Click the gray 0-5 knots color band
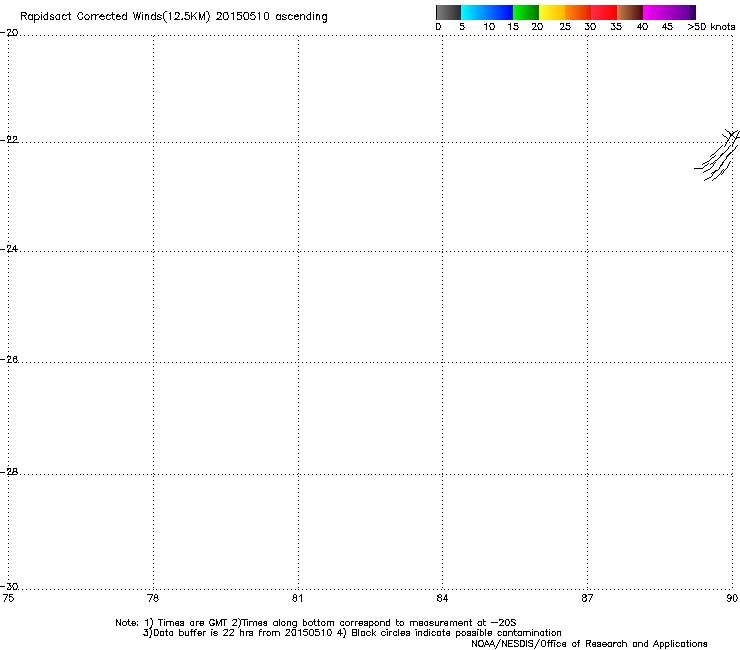The width and height of the screenshot is (740, 650). click(x=448, y=12)
